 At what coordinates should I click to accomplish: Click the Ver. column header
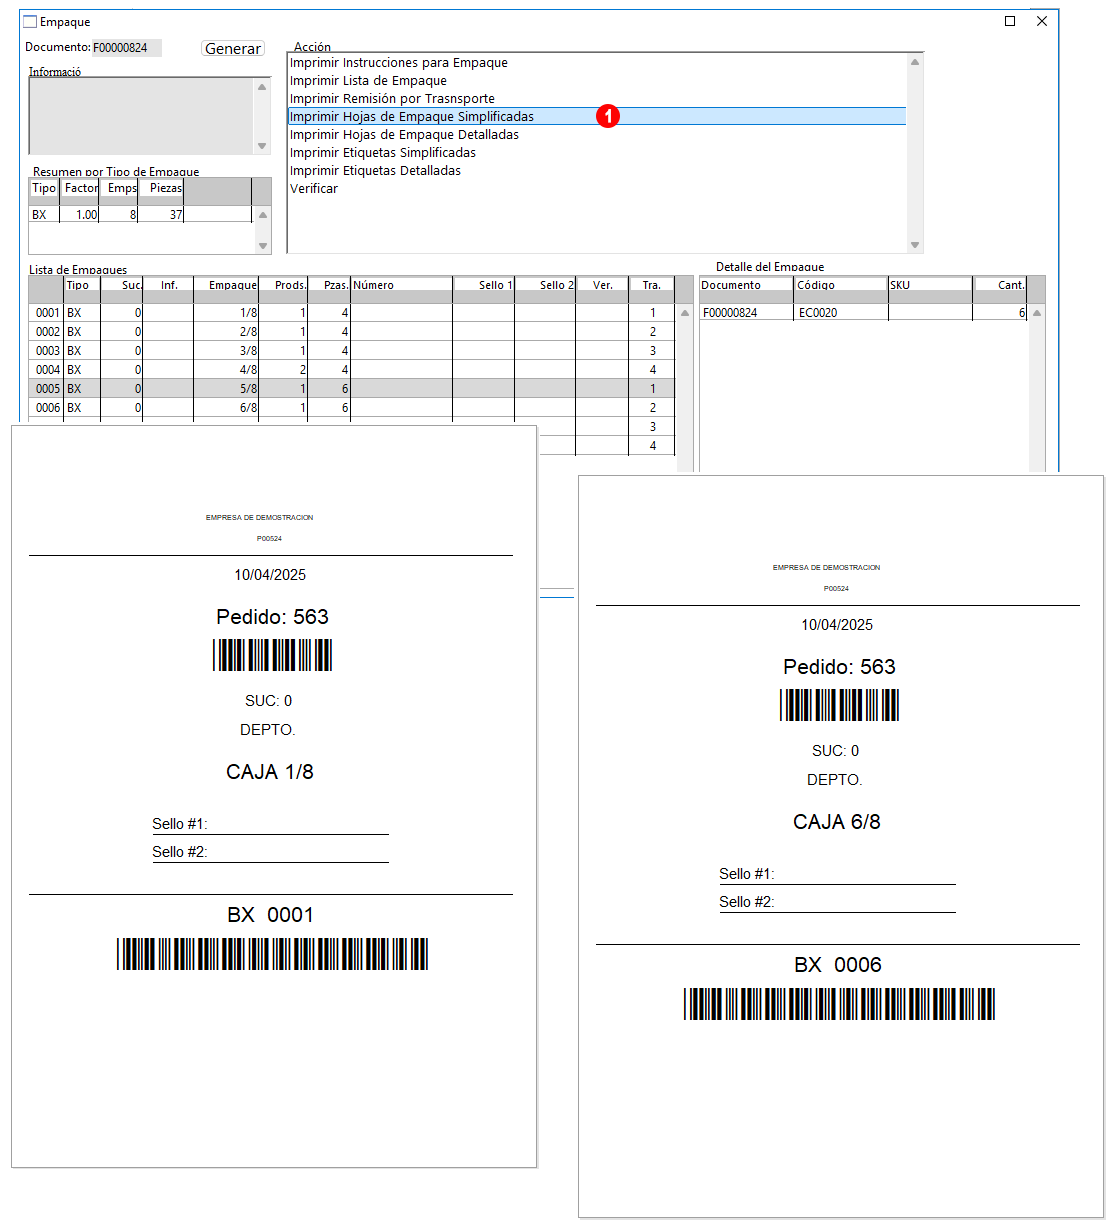point(602,285)
